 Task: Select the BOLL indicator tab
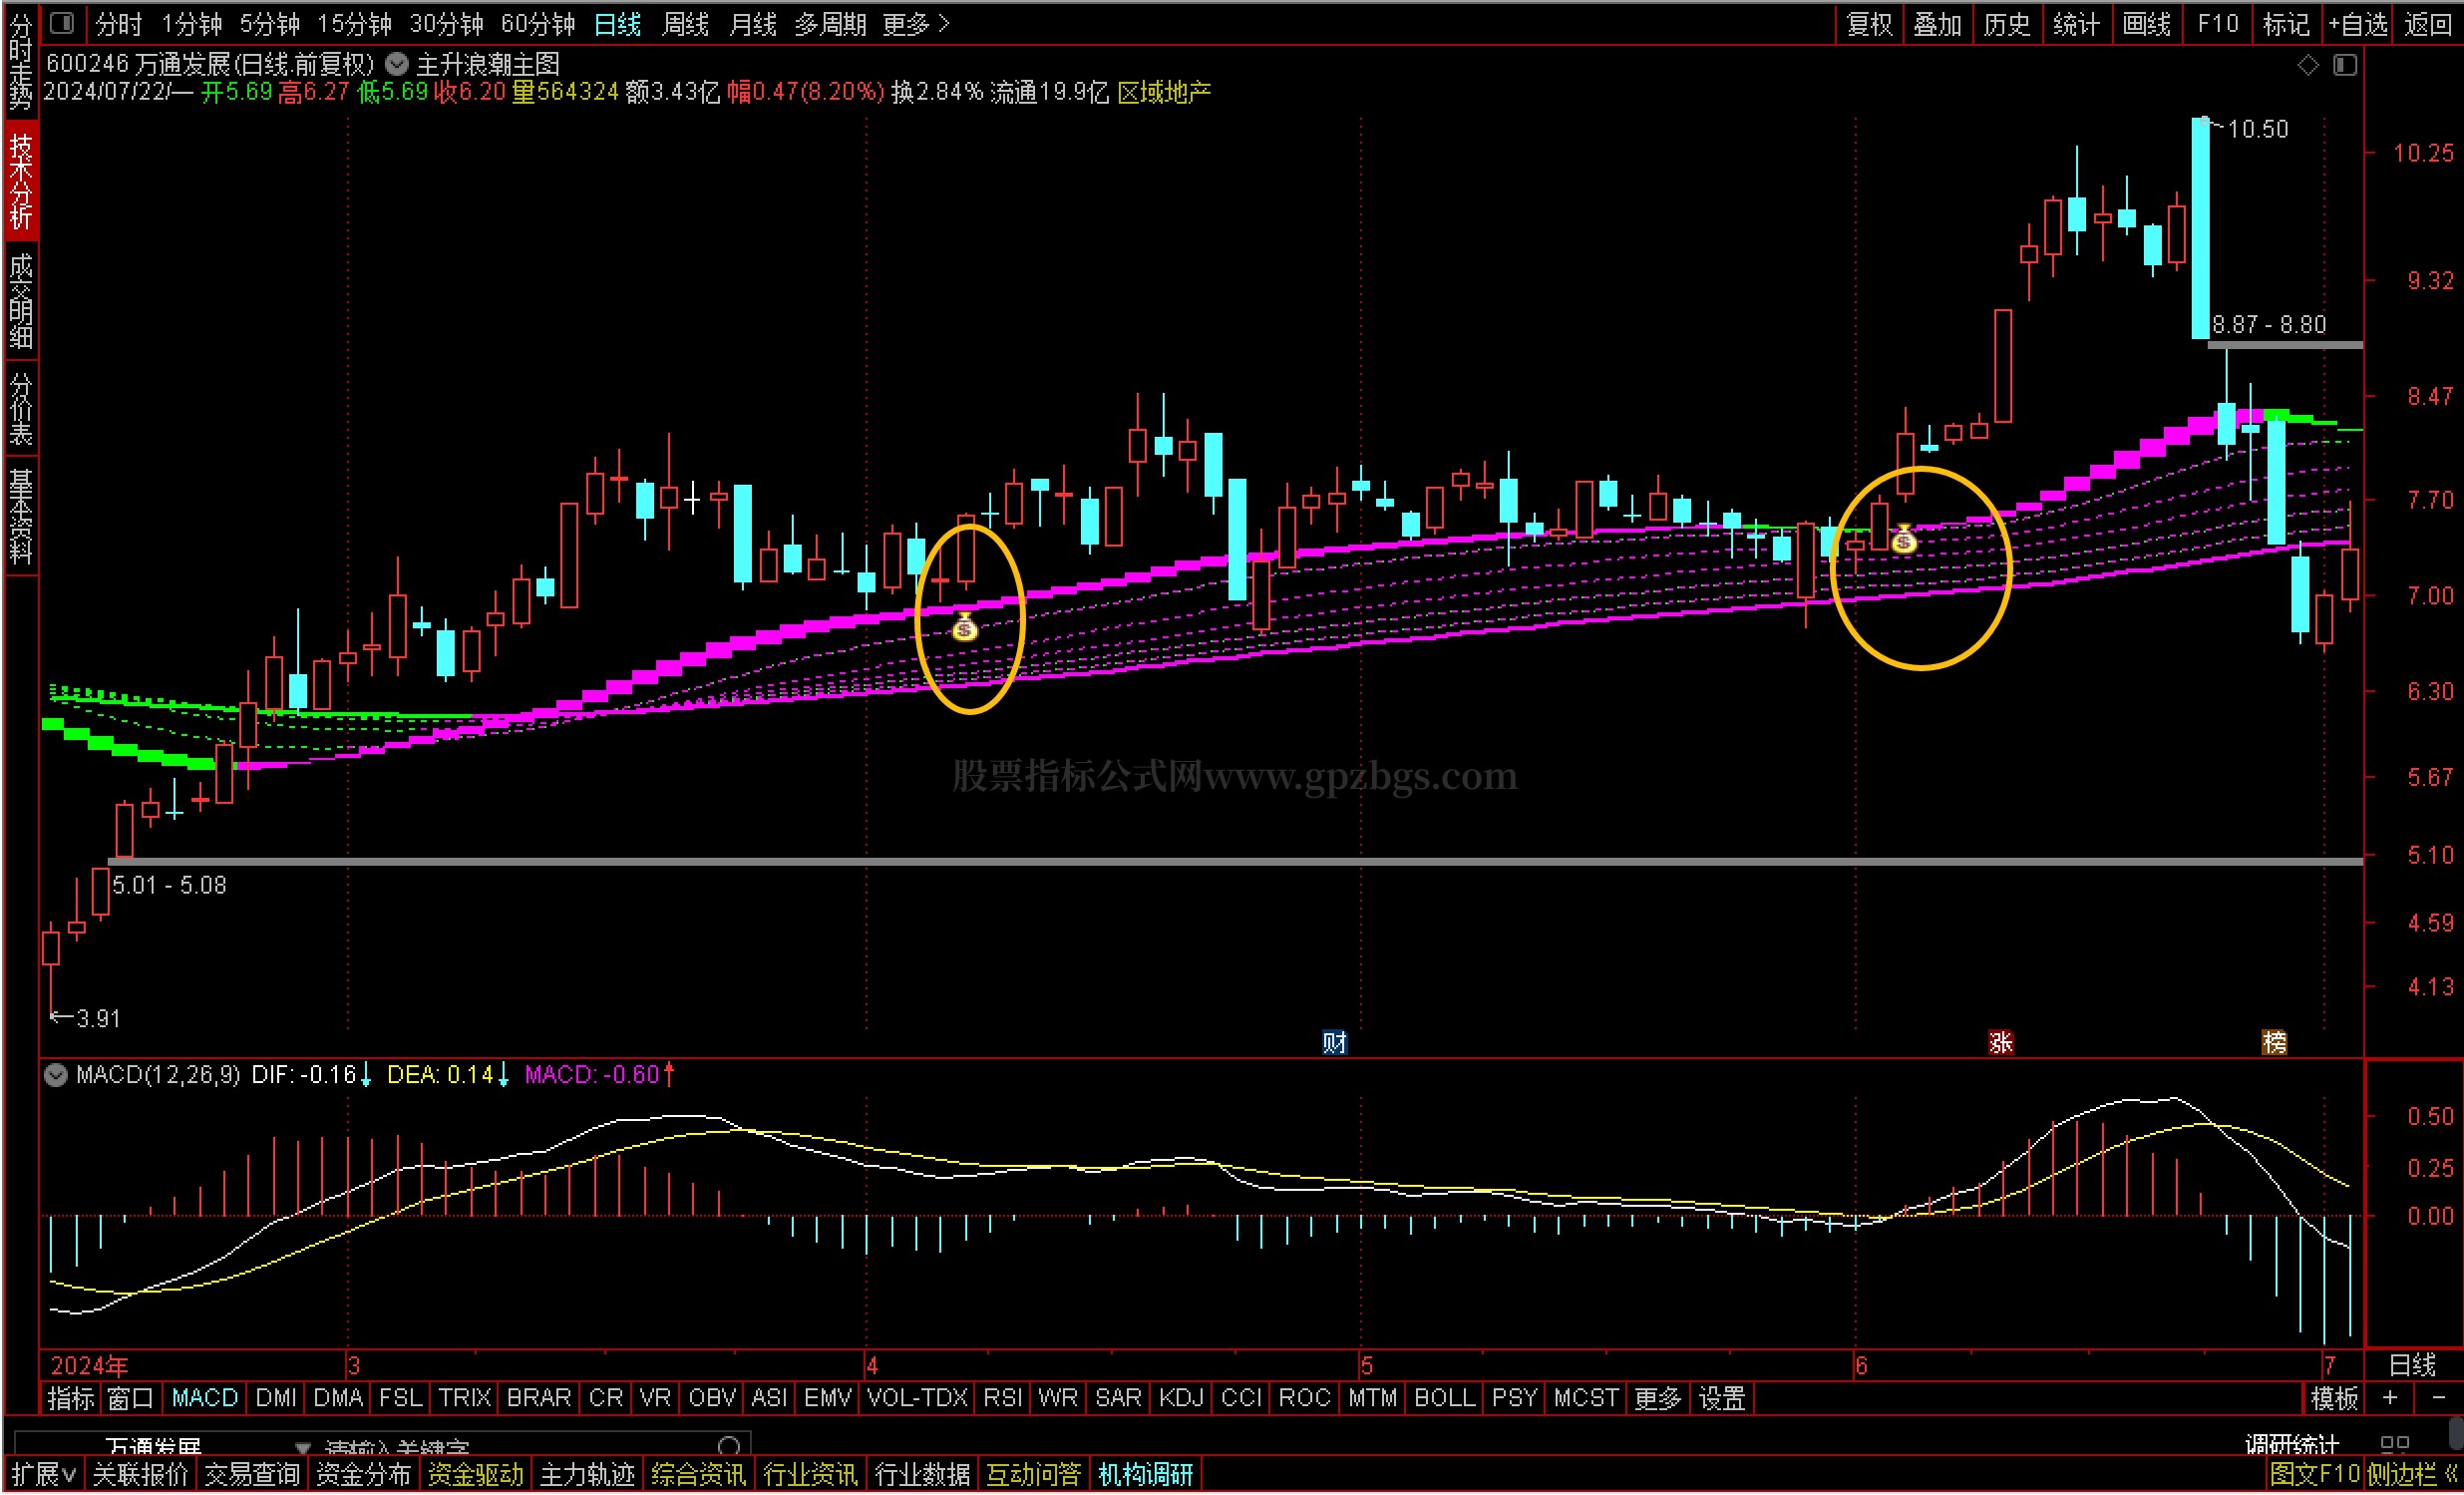pos(1444,1398)
